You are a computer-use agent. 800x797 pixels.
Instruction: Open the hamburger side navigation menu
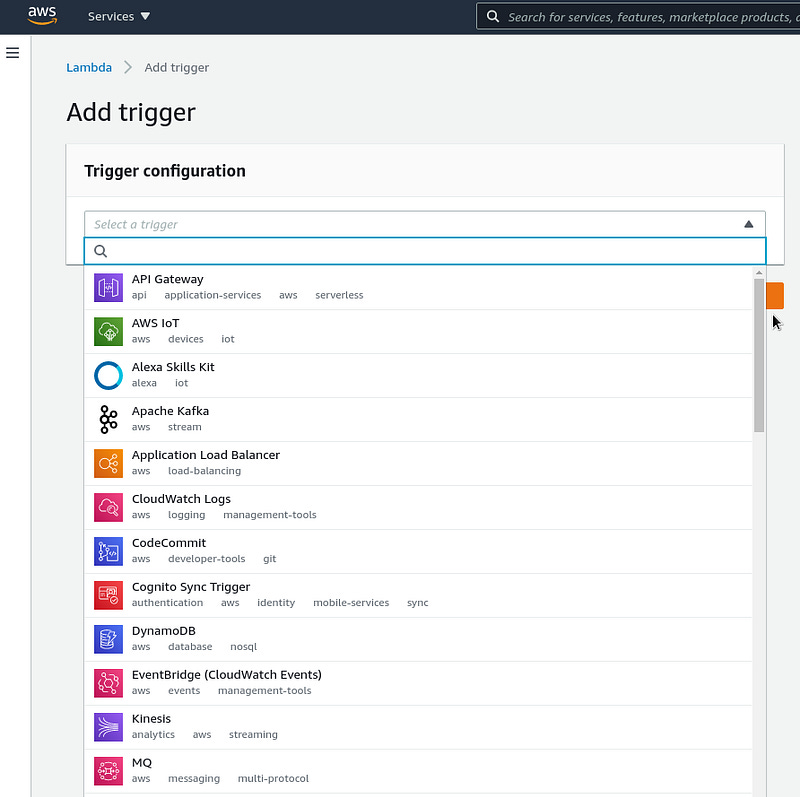[x=13, y=53]
